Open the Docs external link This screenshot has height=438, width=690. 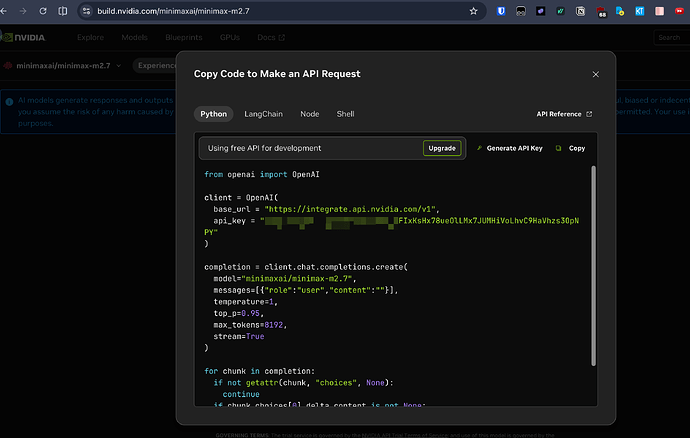pos(271,37)
